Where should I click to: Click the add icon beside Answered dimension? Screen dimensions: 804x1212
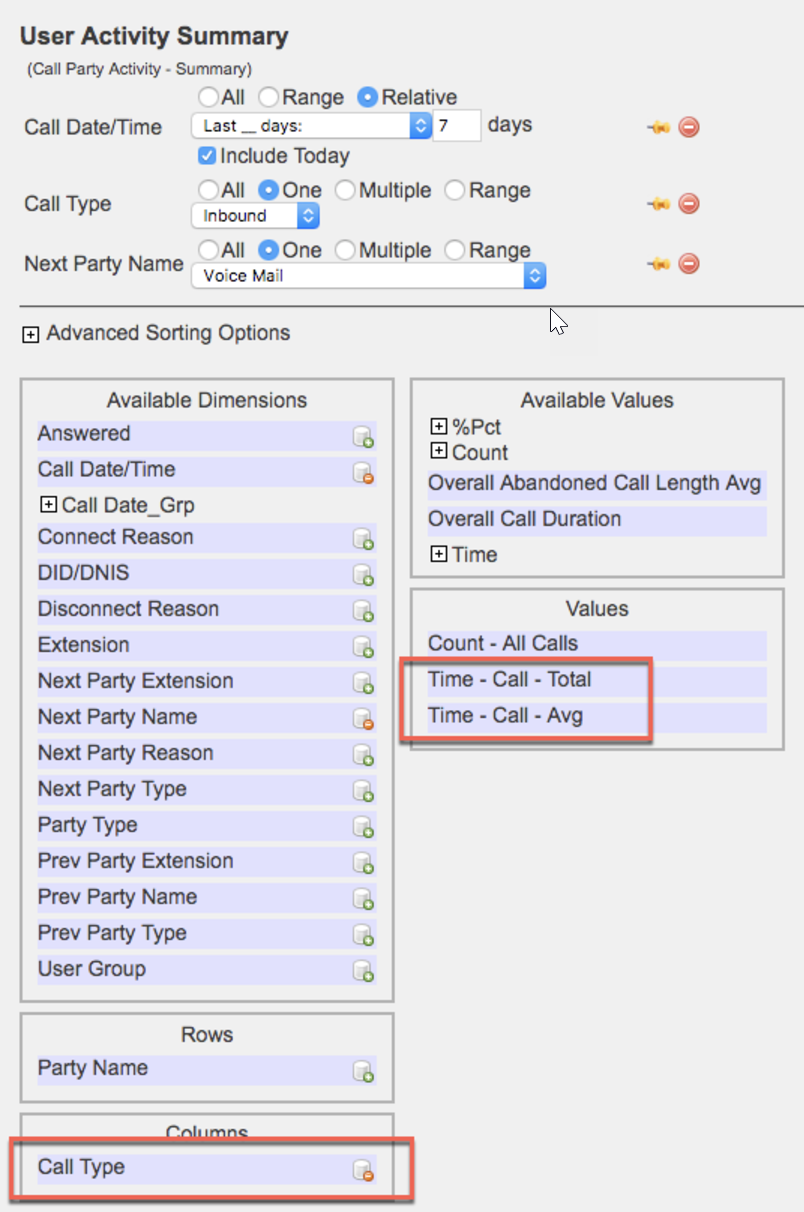(363, 437)
